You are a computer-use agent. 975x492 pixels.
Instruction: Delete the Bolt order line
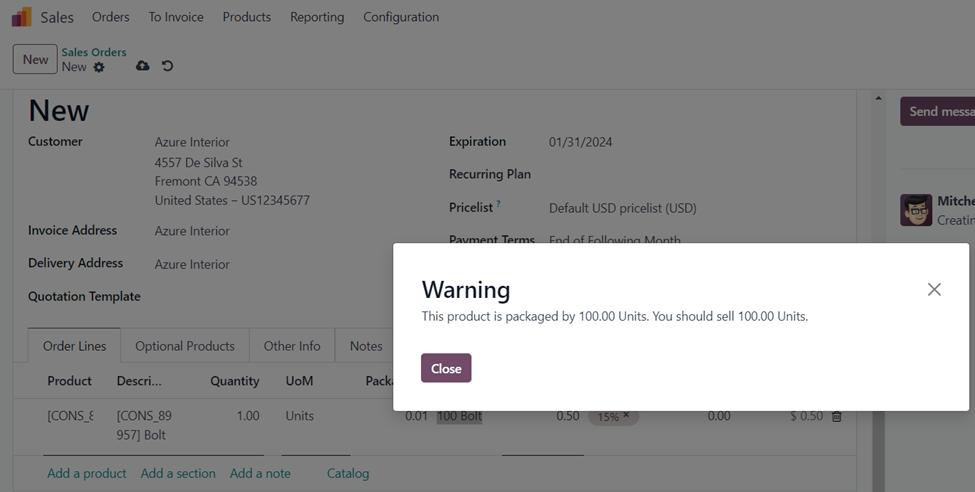pyautogui.click(x=837, y=416)
